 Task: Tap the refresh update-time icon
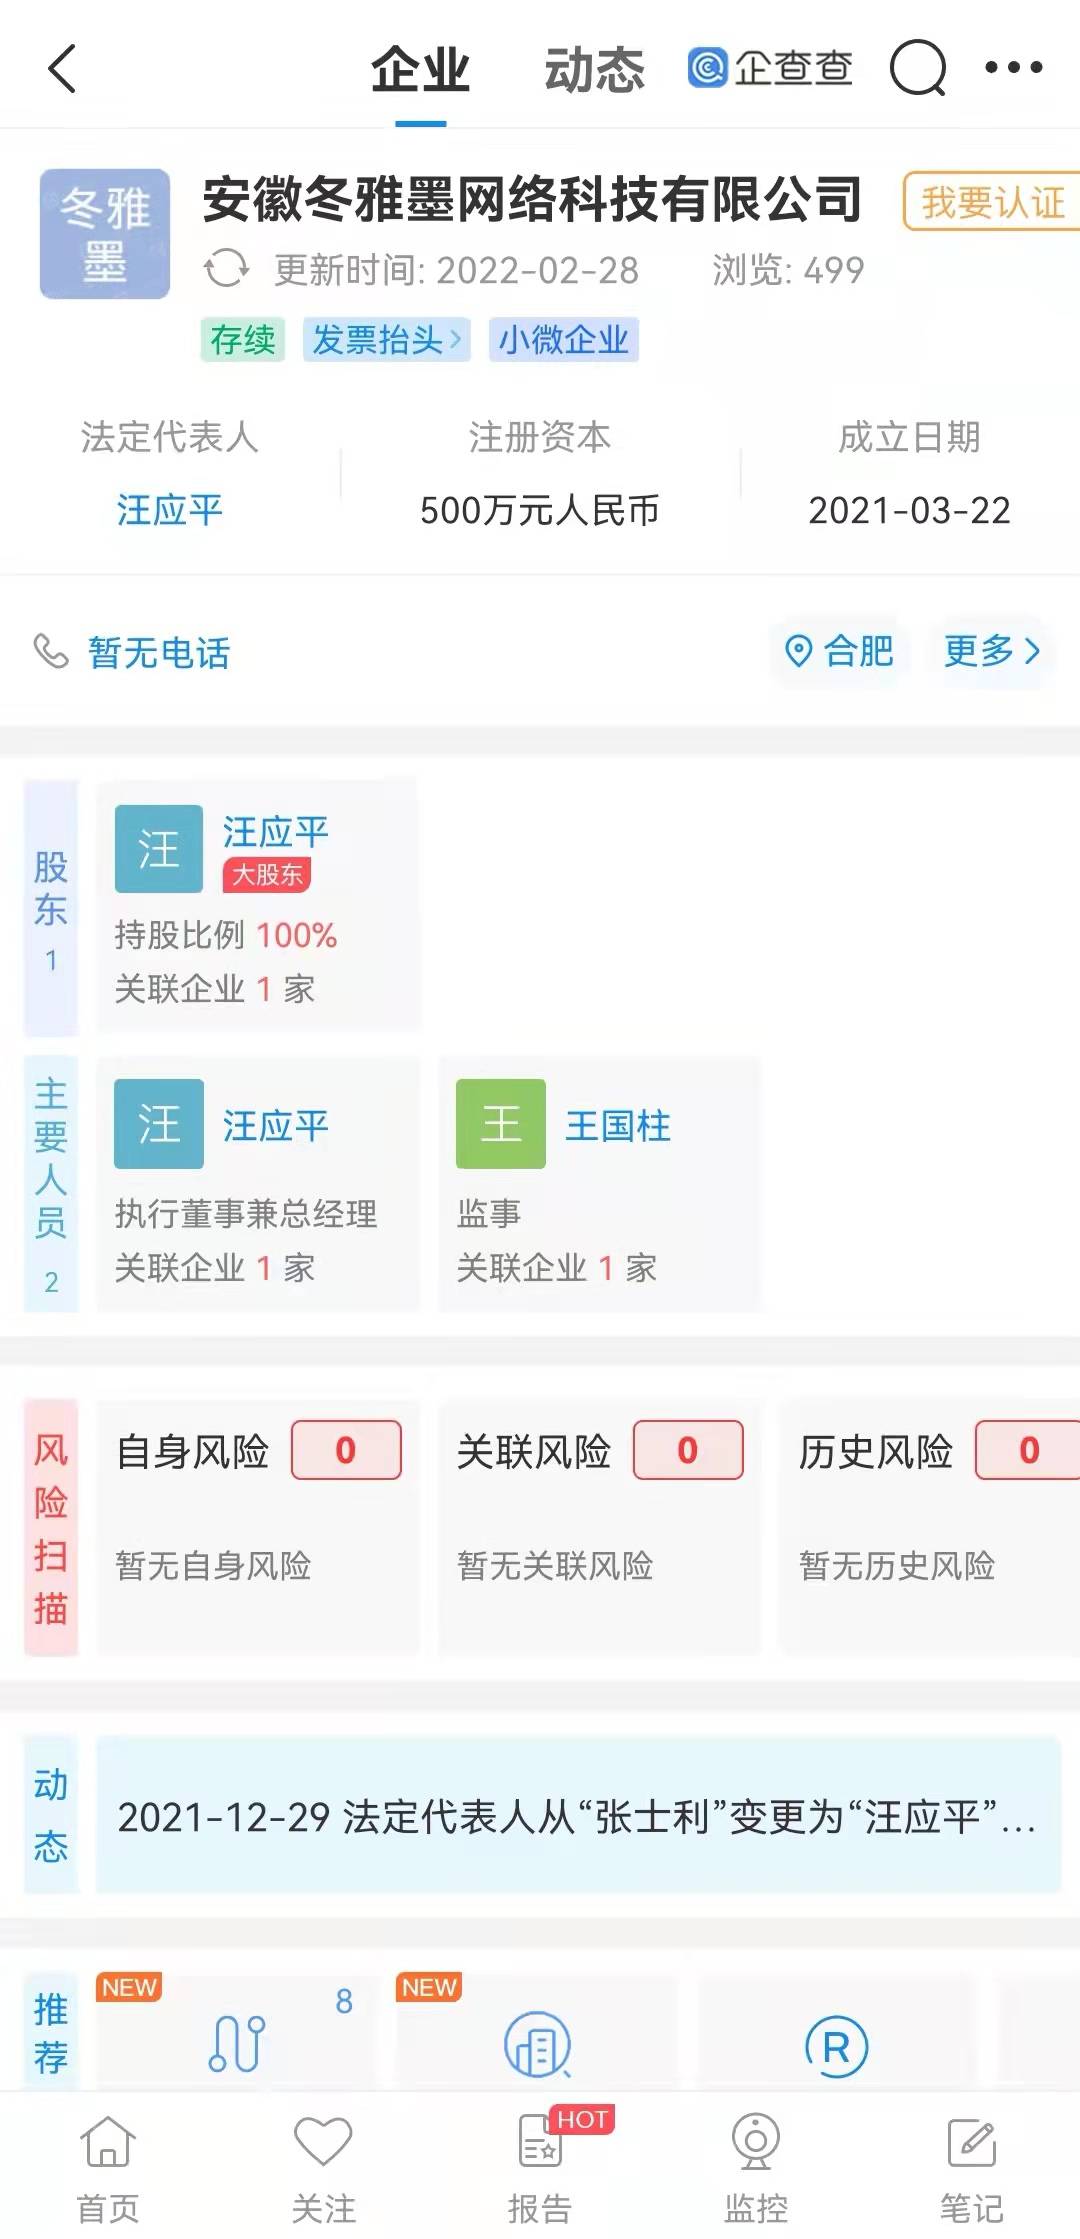[226, 270]
